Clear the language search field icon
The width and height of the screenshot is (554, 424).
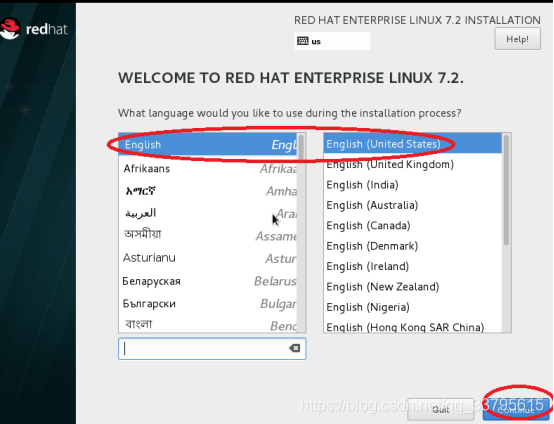pos(294,348)
